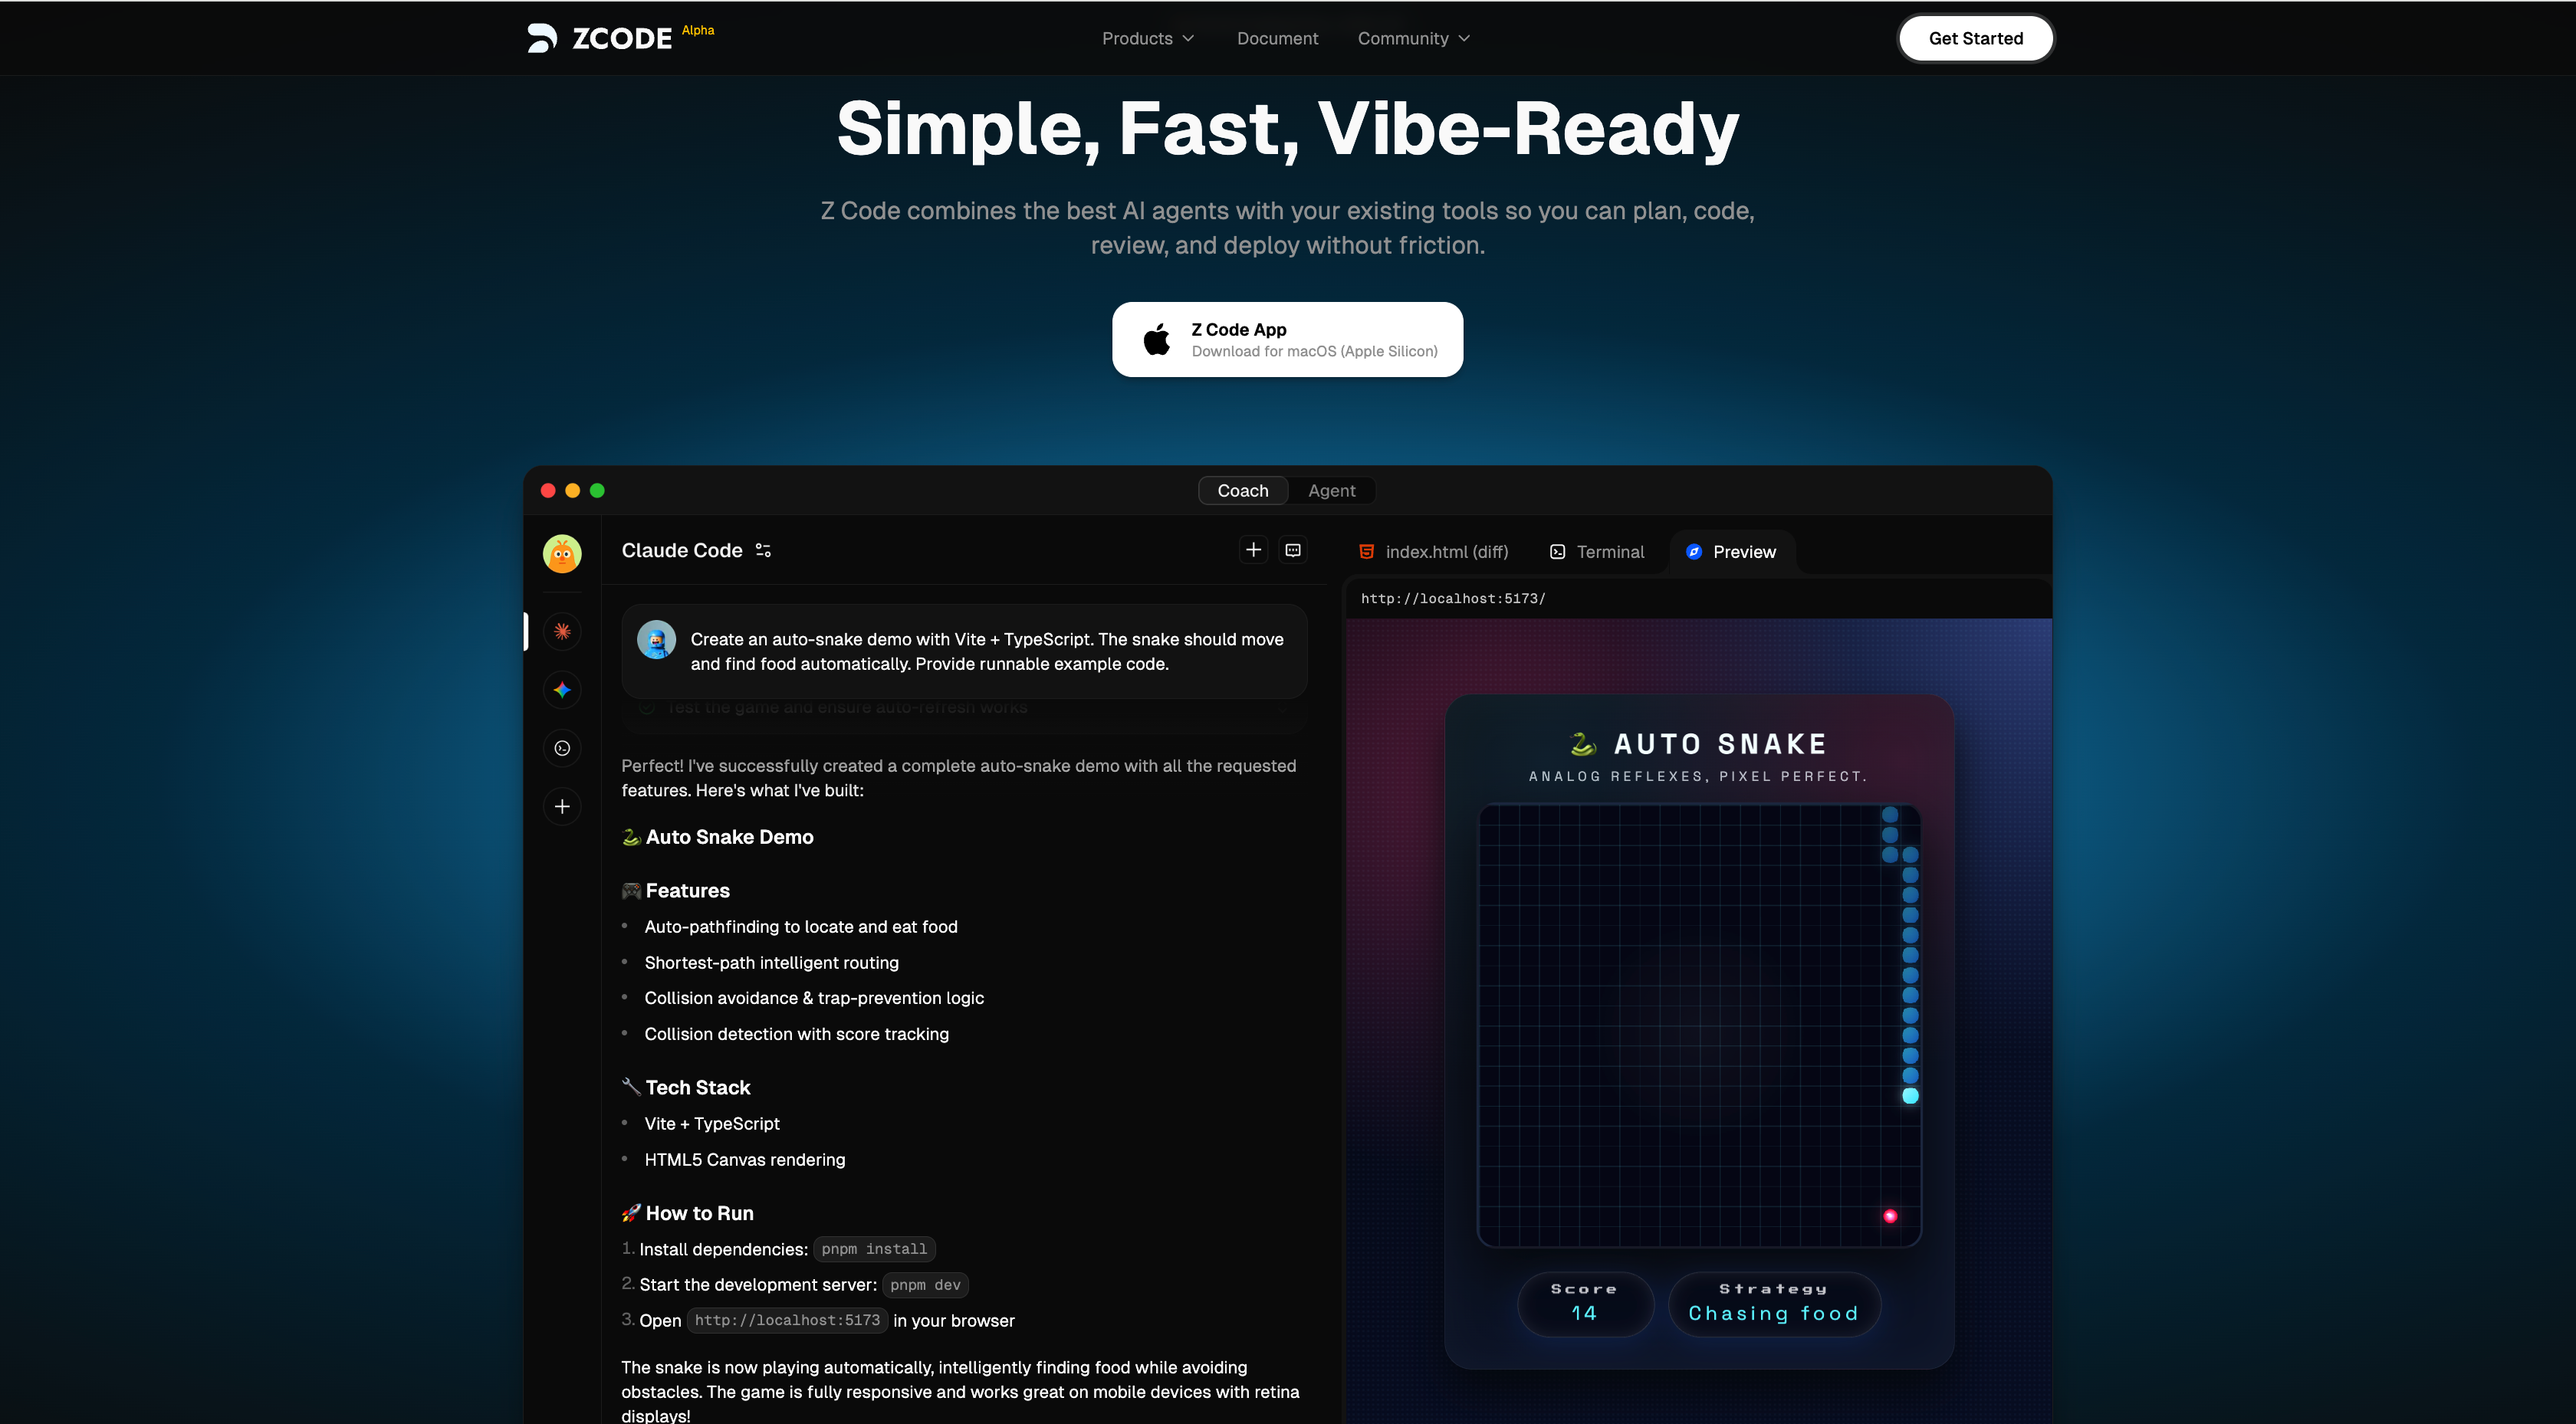Click the green maximize window dot

coord(597,490)
